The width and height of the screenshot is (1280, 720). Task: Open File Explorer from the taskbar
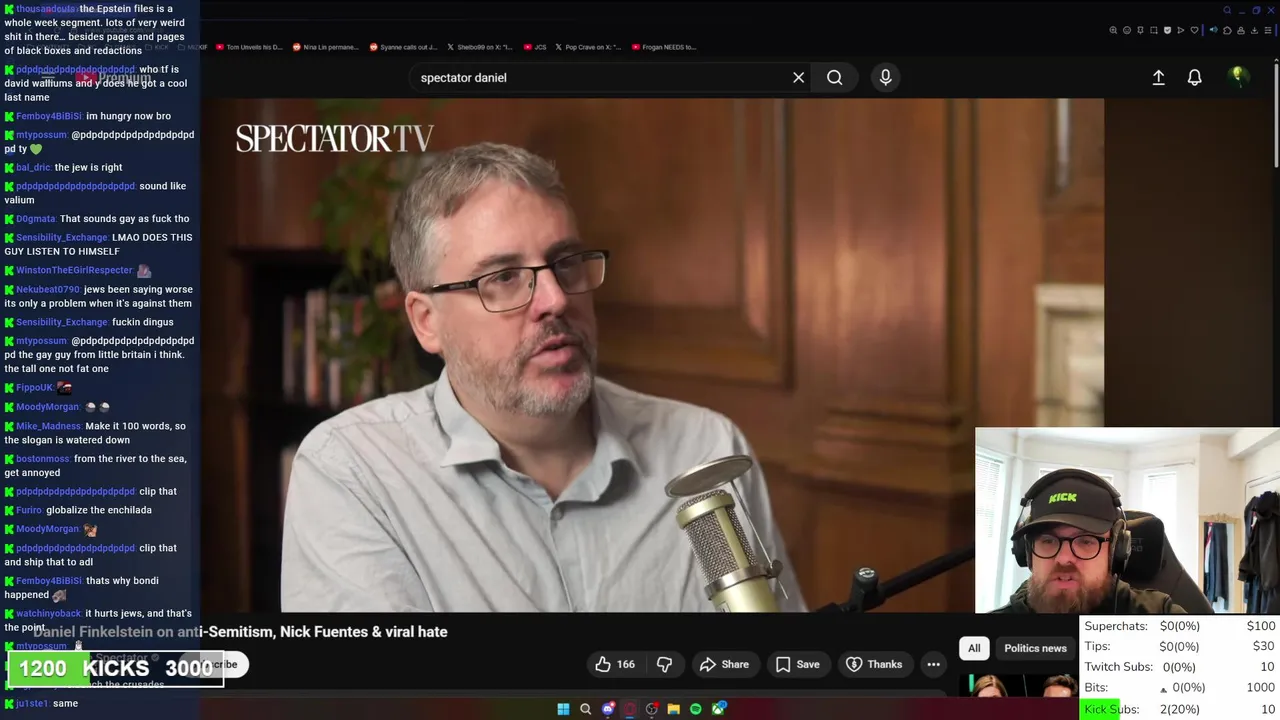tap(674, 709)
